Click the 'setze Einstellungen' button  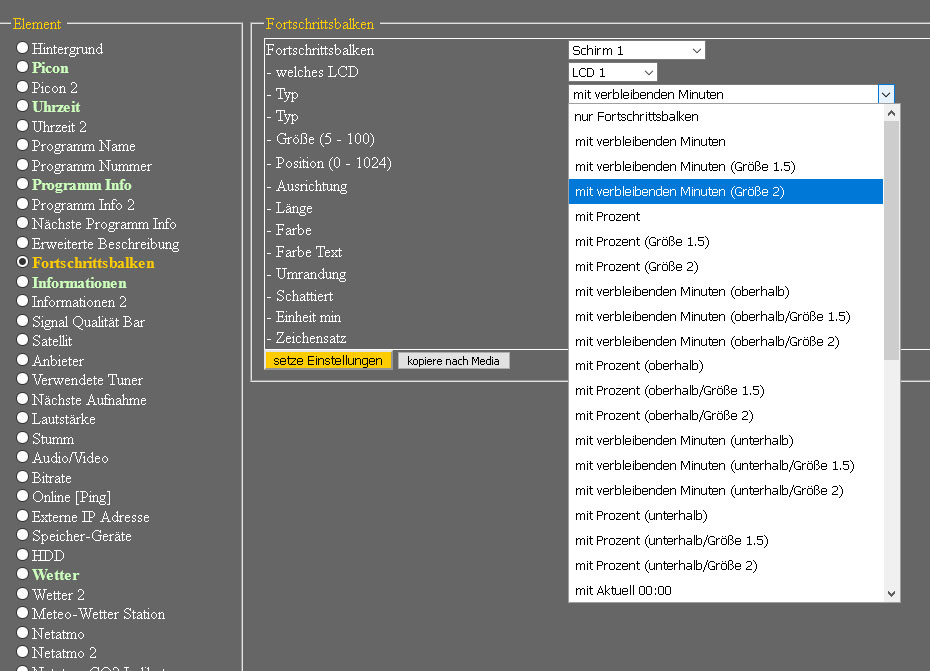328,361
